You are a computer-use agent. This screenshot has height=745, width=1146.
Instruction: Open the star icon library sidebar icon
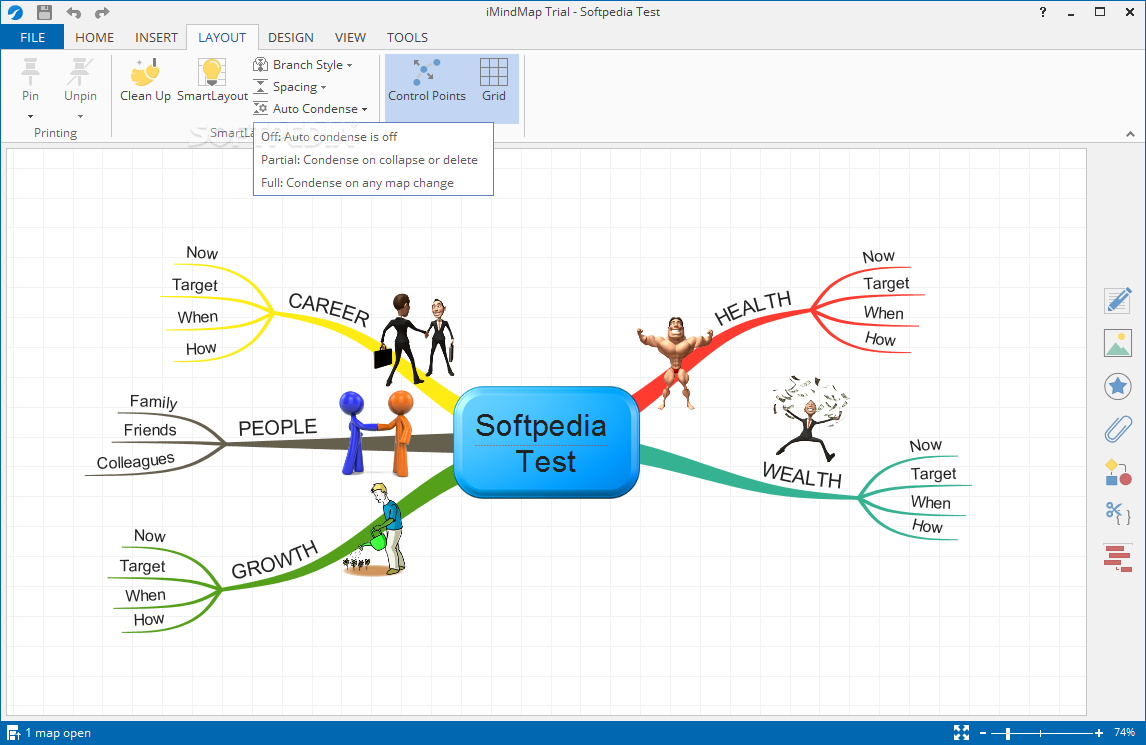[x=1117, y=386]
